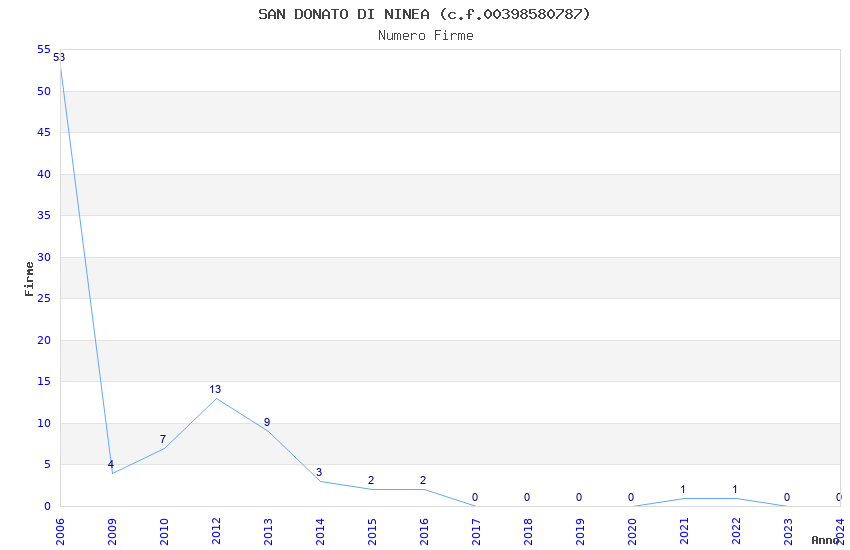This screenshot has height=550, width=850.
Task: Select the data point 3 for 2014
Action: click(319, 472)
